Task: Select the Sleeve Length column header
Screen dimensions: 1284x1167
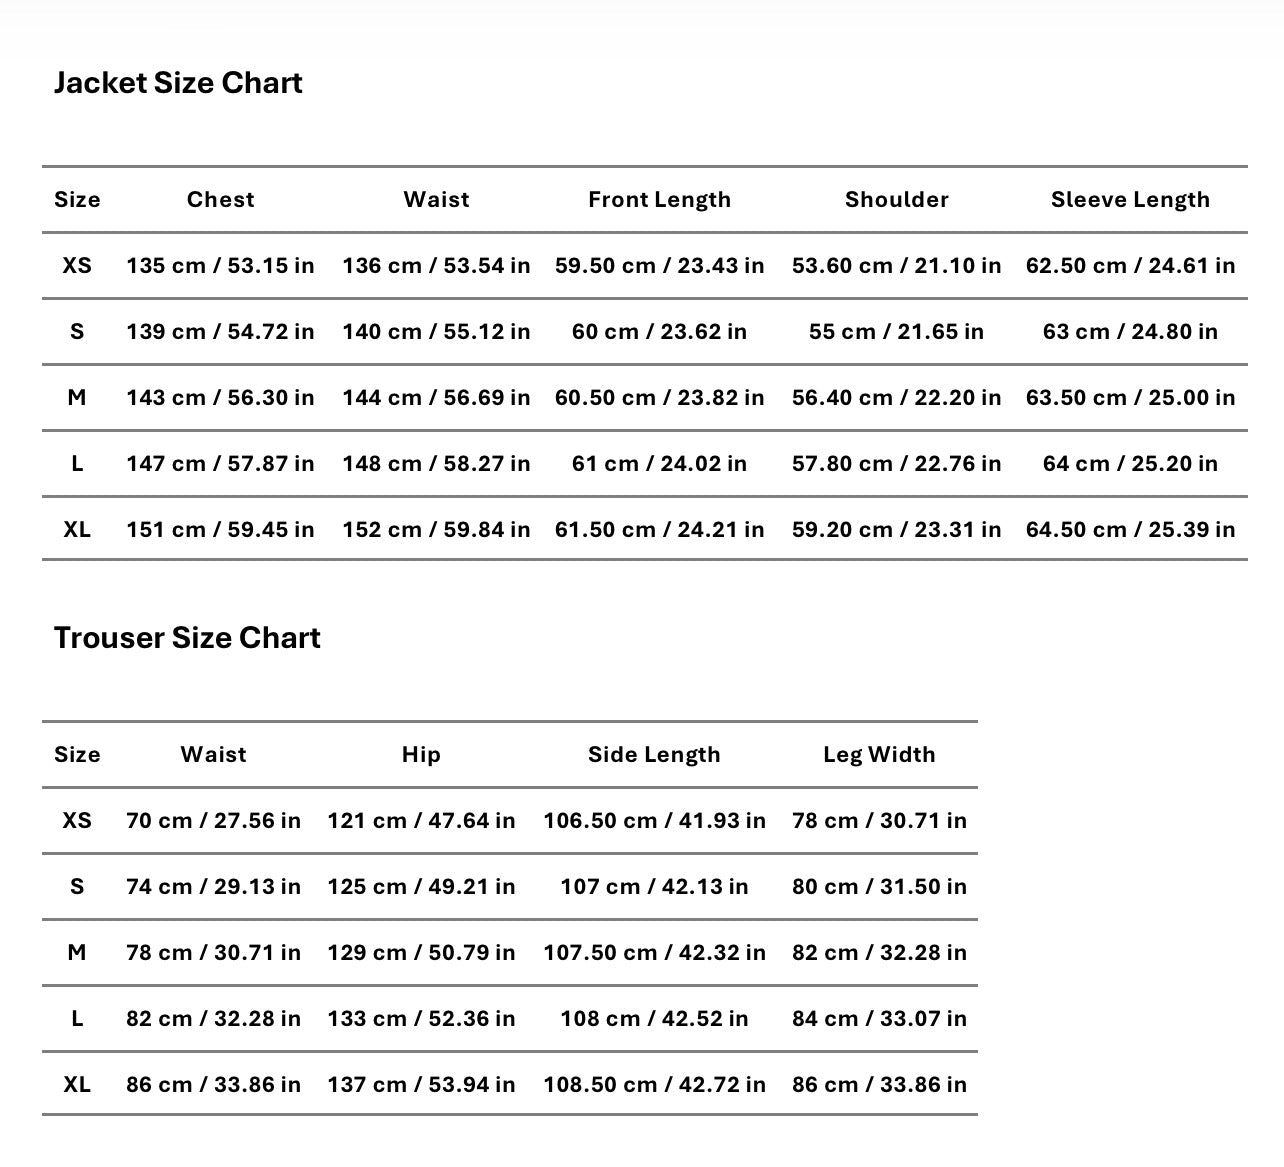Action: click(x=1130, y=200)
